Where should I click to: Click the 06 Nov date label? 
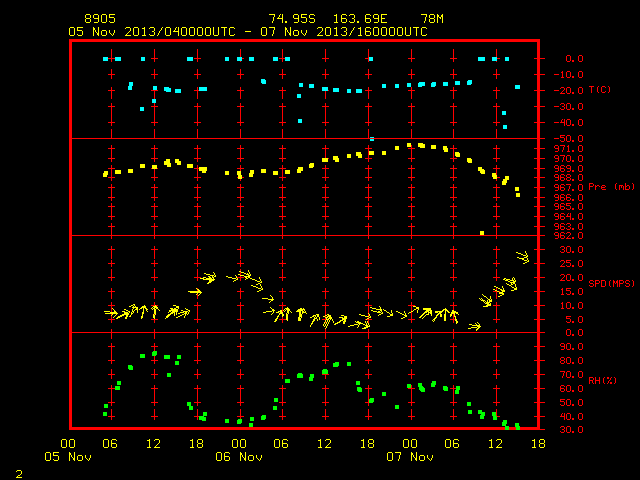(x=239, y=457)
